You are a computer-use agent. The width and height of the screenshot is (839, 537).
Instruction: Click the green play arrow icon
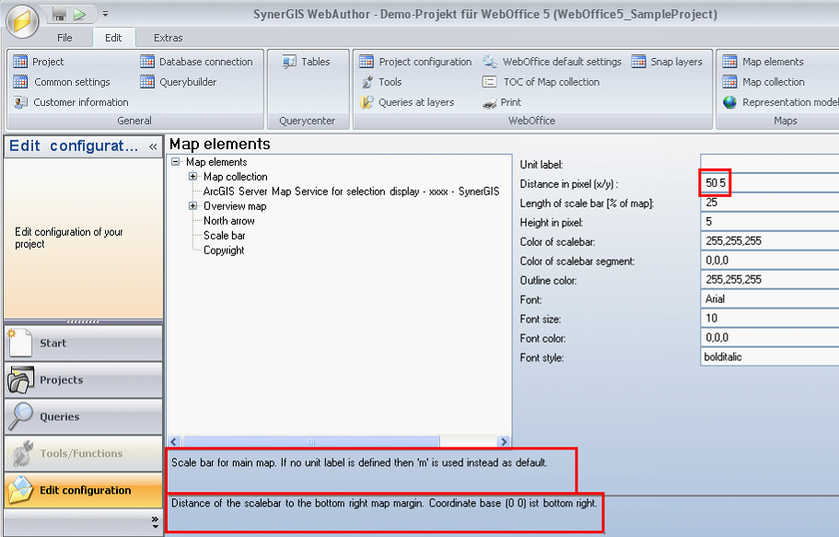pyautogui.click(x=80, y=14)
